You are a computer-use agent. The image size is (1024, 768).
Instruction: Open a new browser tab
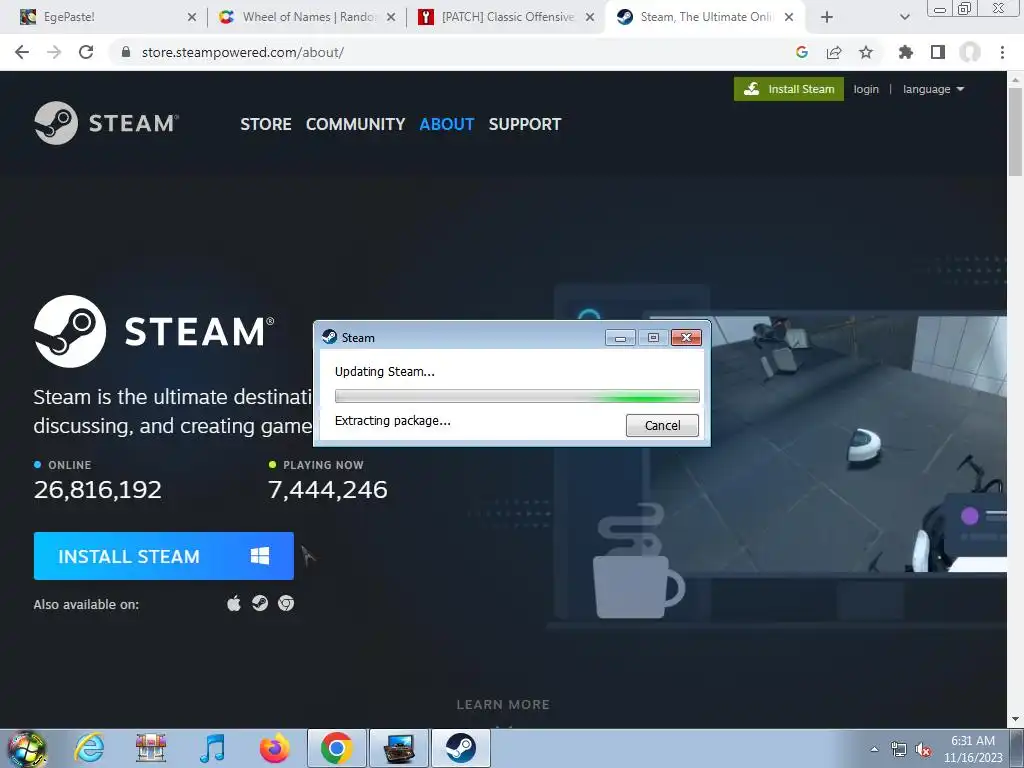[827, 18]
